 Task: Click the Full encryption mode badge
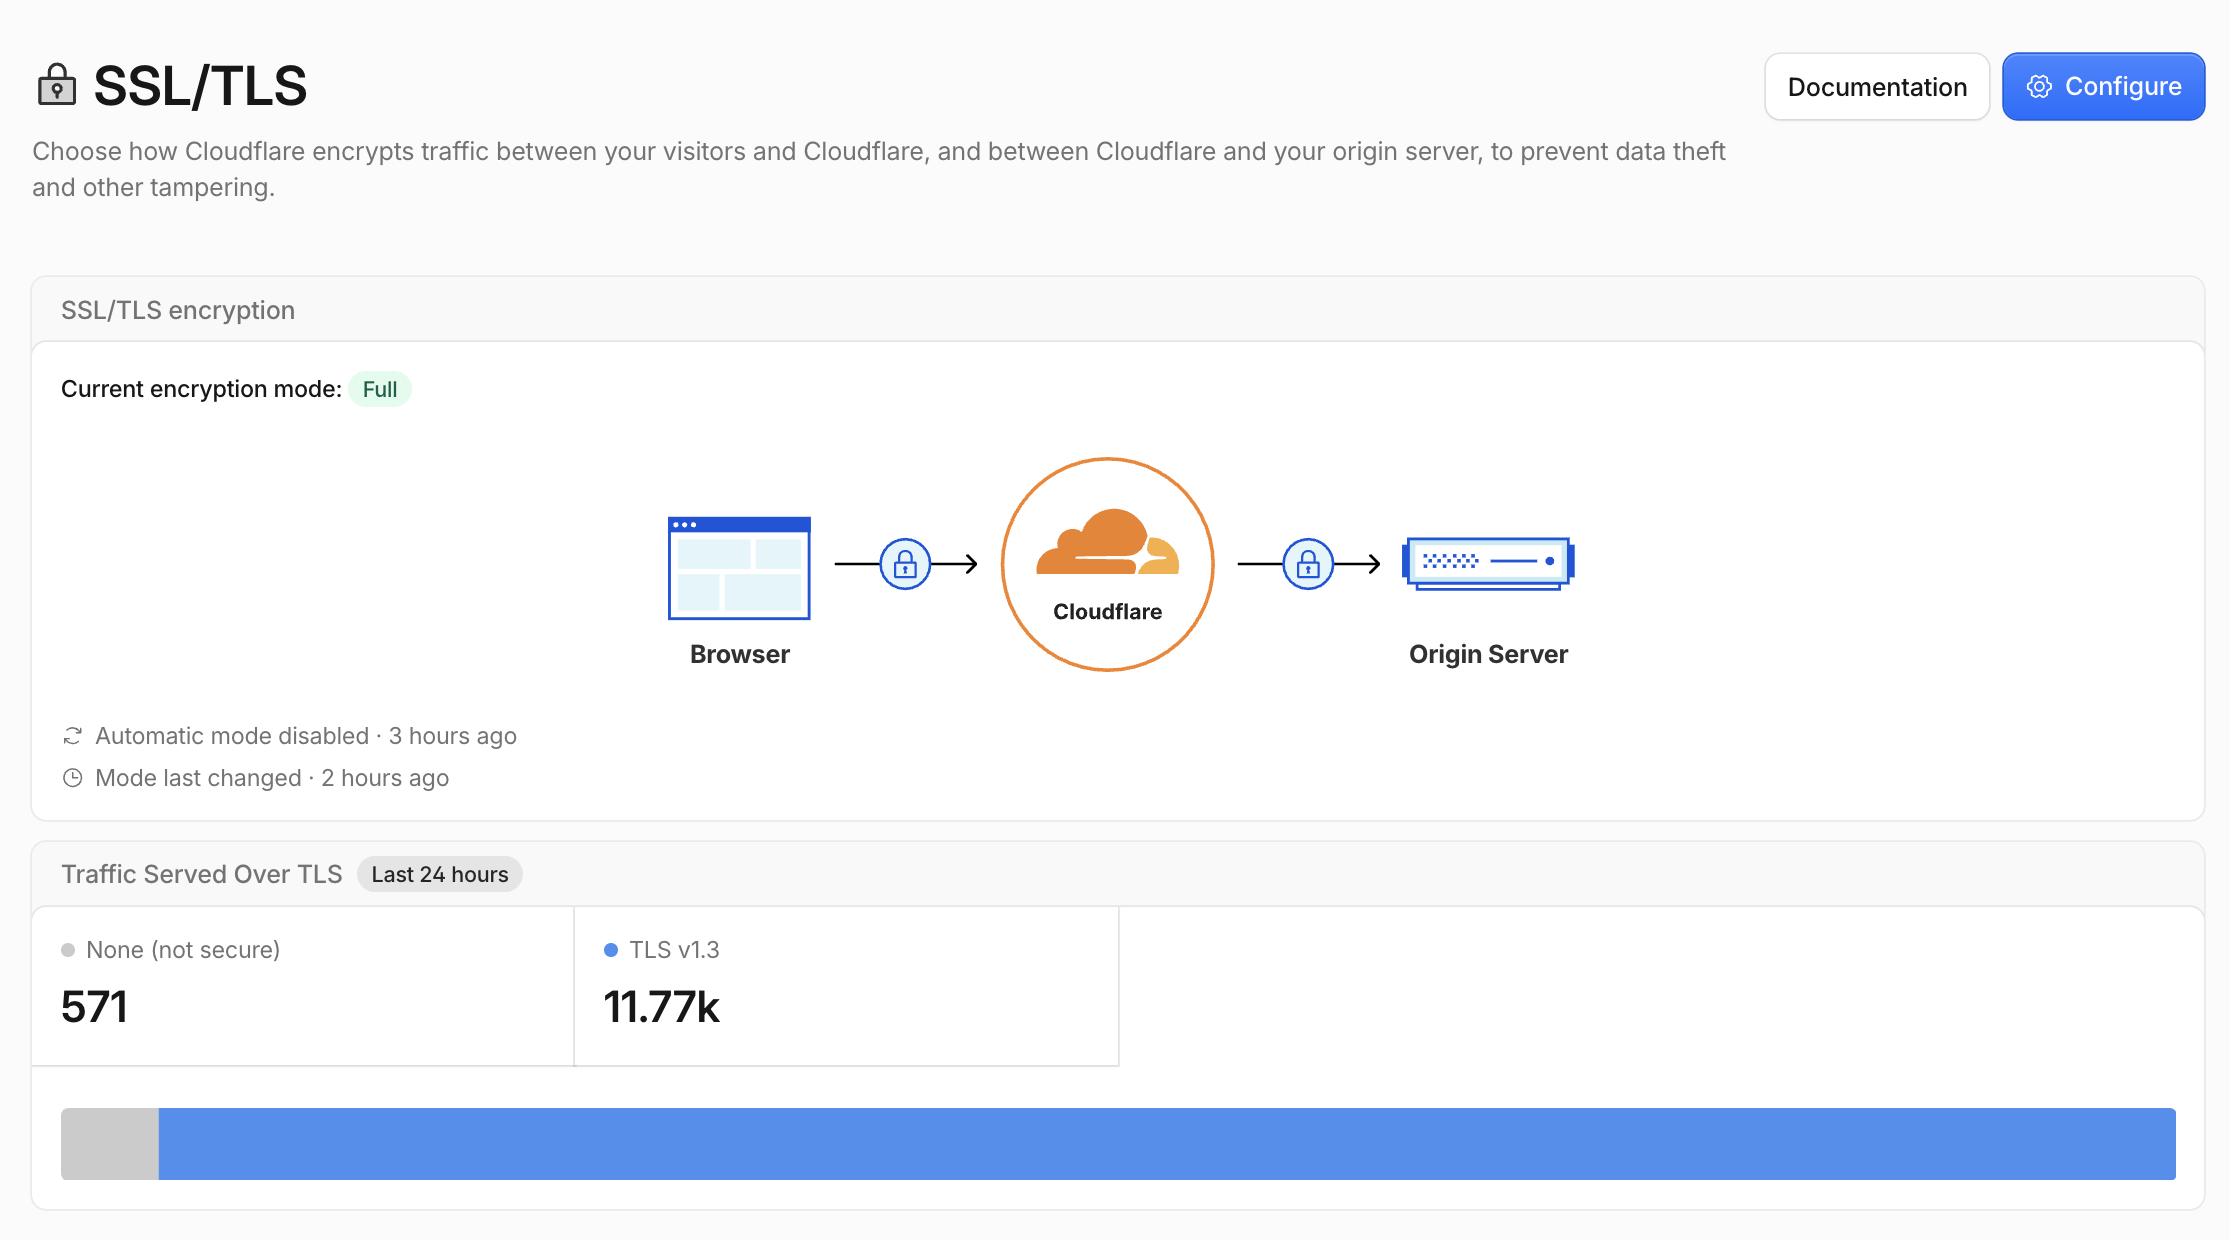click(x=380, y=389)
